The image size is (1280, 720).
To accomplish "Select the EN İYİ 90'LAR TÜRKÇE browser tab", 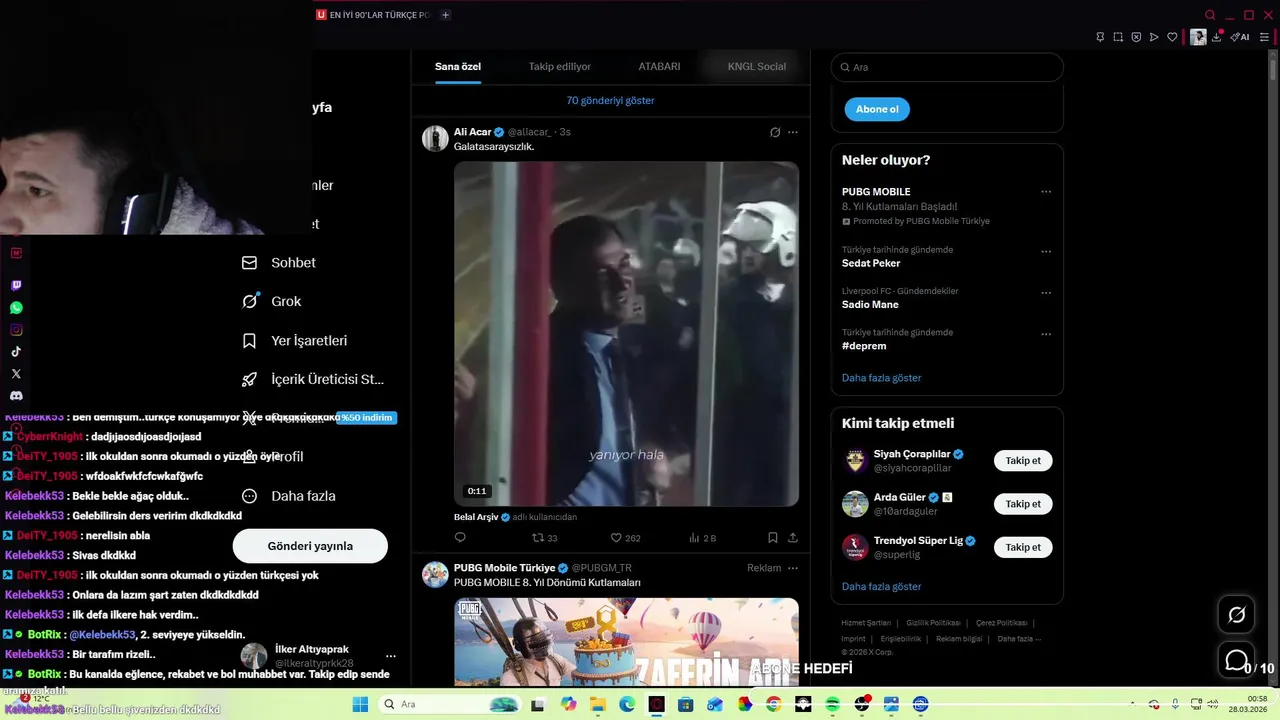I will click(373, 15).
